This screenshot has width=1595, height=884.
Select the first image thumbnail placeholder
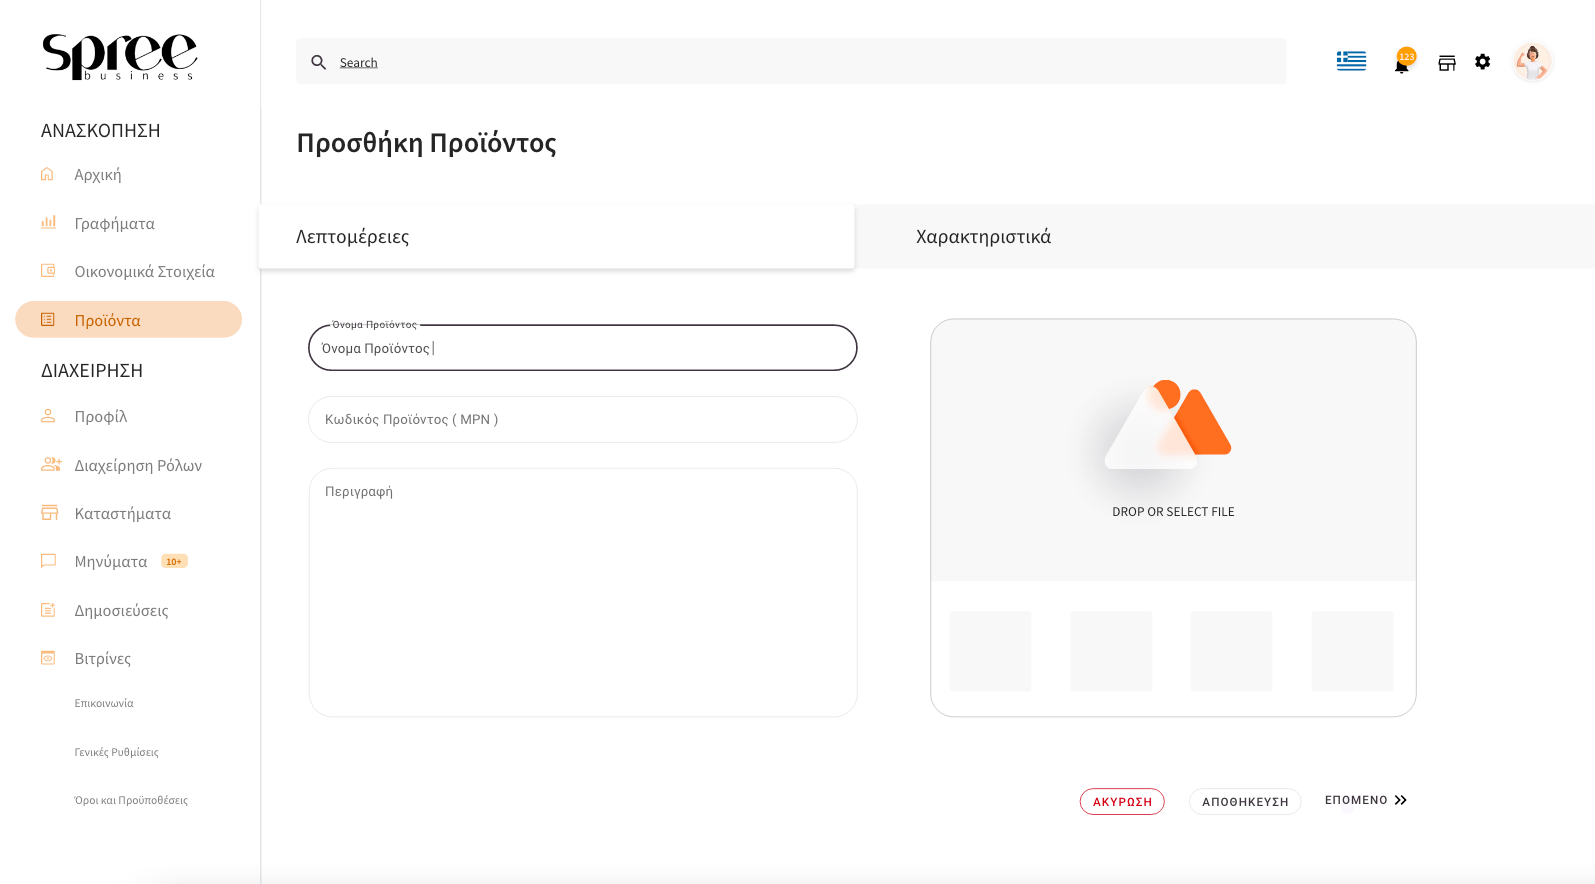(990, 651)
